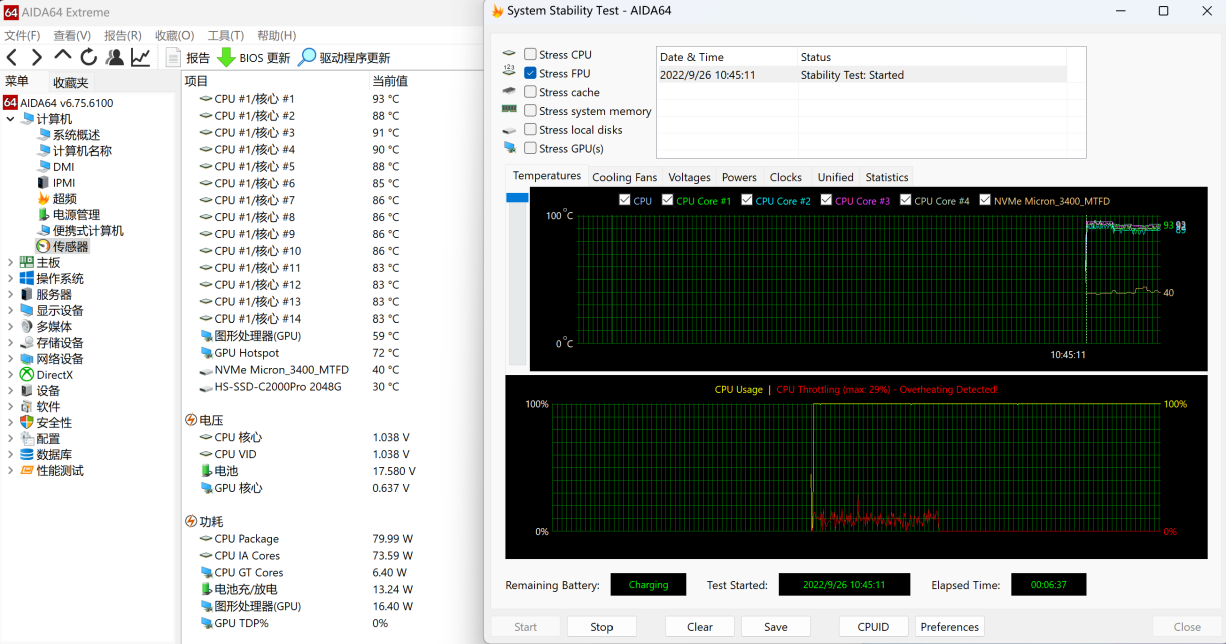Image resolution: width=1226 pixels, height=644 pixels.
Task: Click the Clear button
Action: pyautogui.click(x=700, y=627)
